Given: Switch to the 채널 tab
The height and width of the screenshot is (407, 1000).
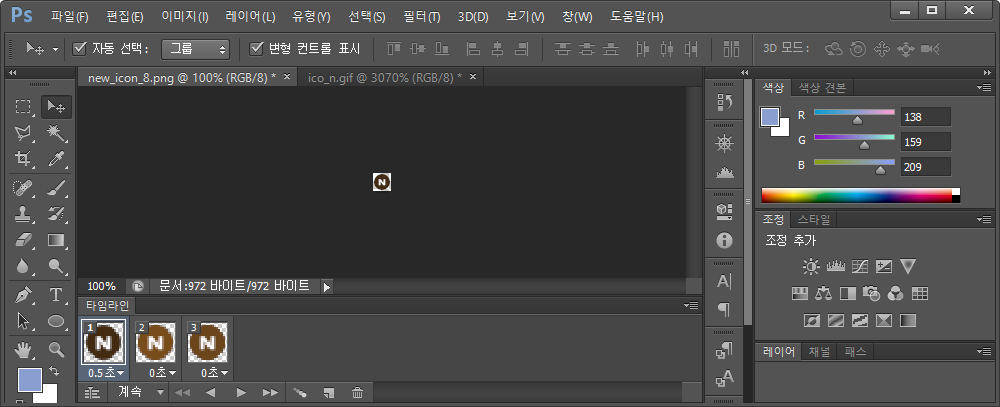Looking at the screenshot, I should 820,351.
